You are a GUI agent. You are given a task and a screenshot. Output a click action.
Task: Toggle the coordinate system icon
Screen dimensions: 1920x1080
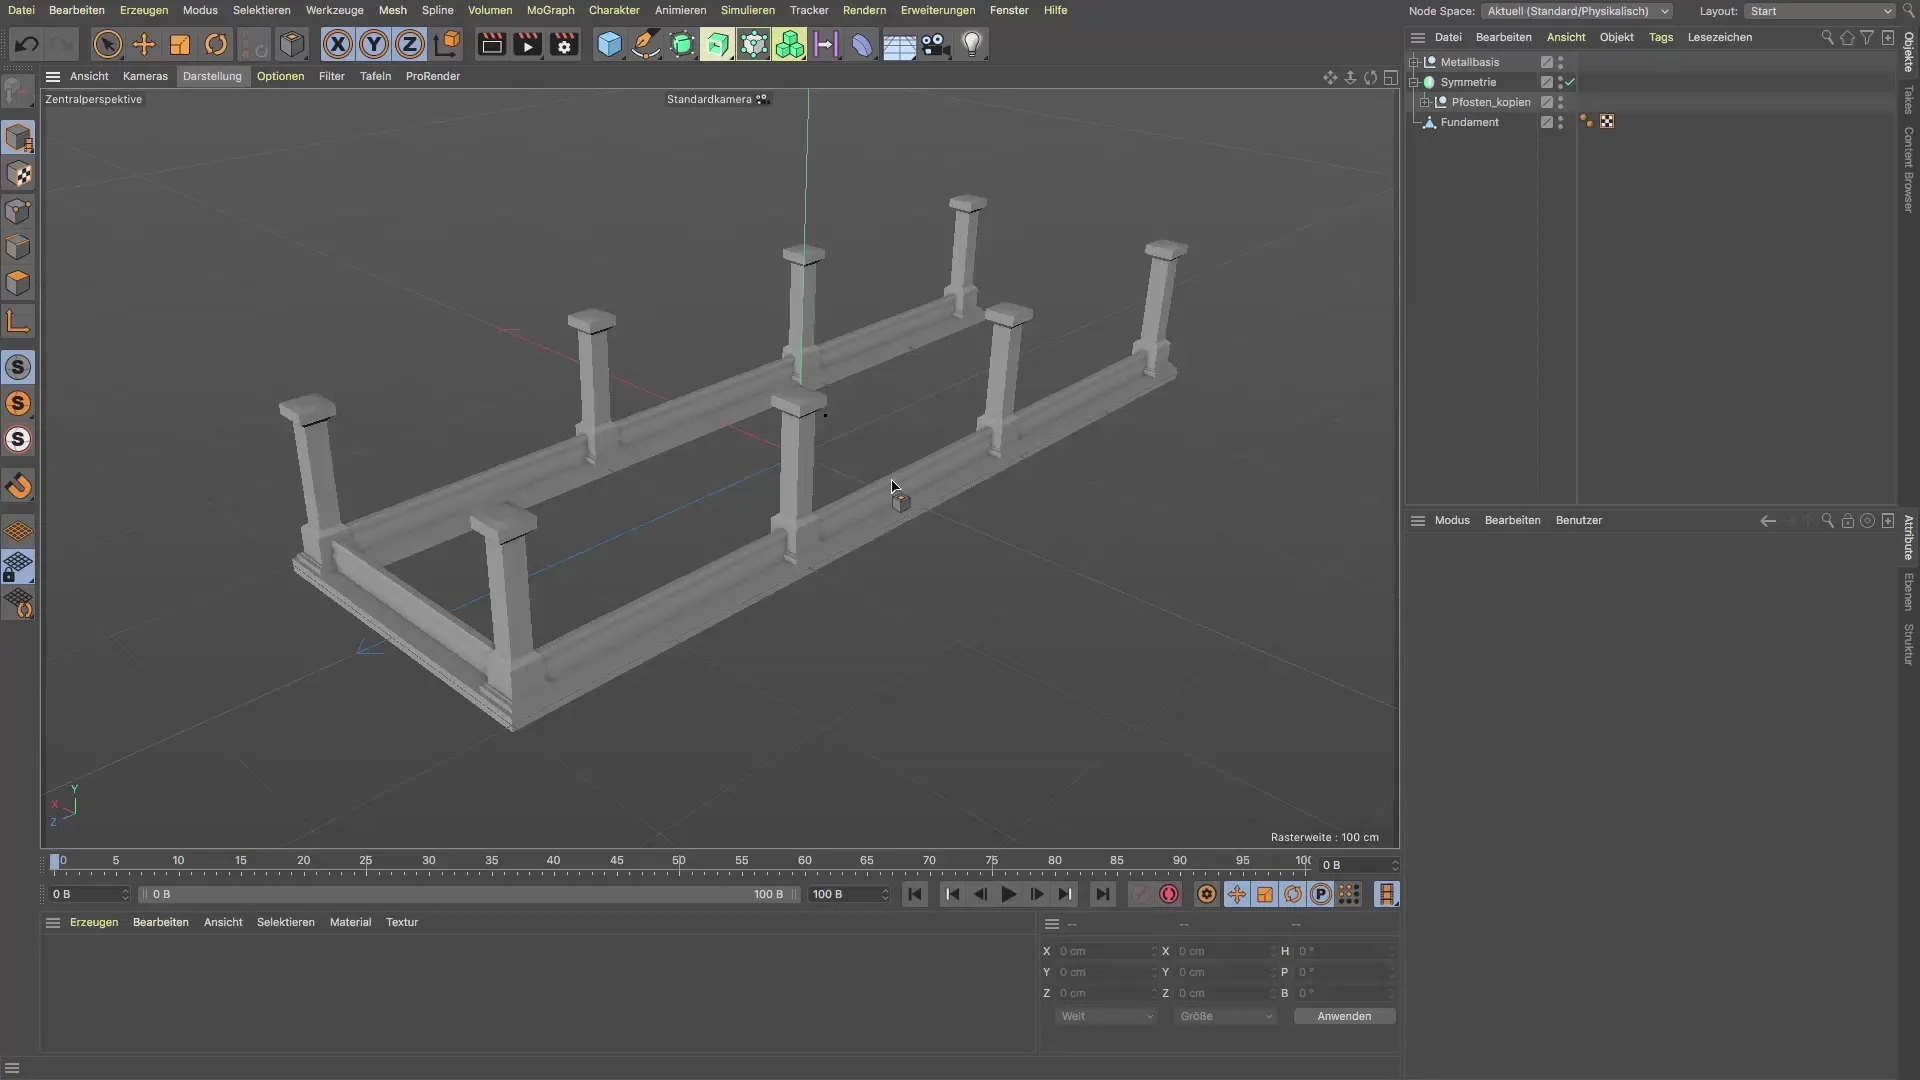tap(447, 44)
